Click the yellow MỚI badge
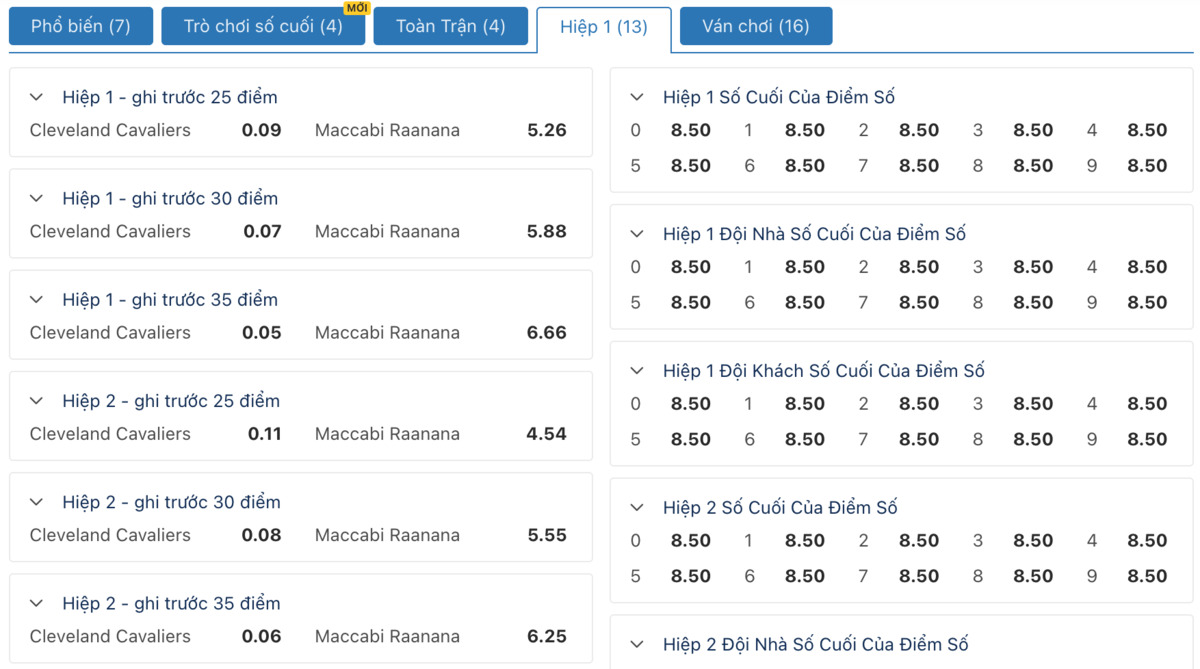 [357, 8]
